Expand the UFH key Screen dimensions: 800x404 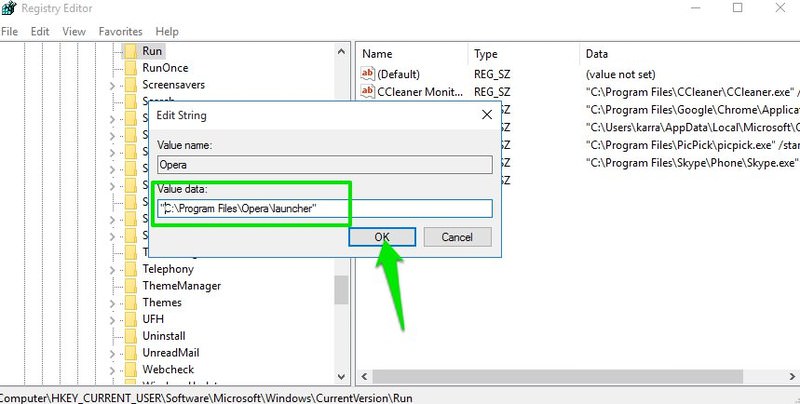[112, 320]
